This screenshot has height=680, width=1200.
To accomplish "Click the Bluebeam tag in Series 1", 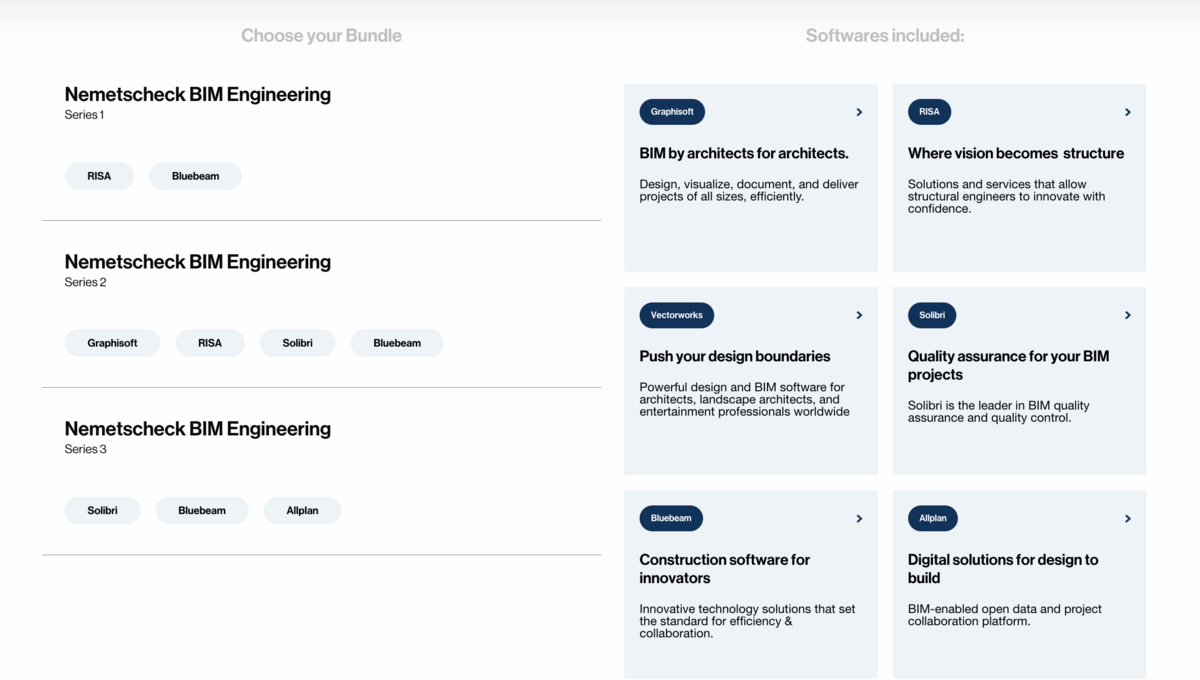I will pos(195,176).
